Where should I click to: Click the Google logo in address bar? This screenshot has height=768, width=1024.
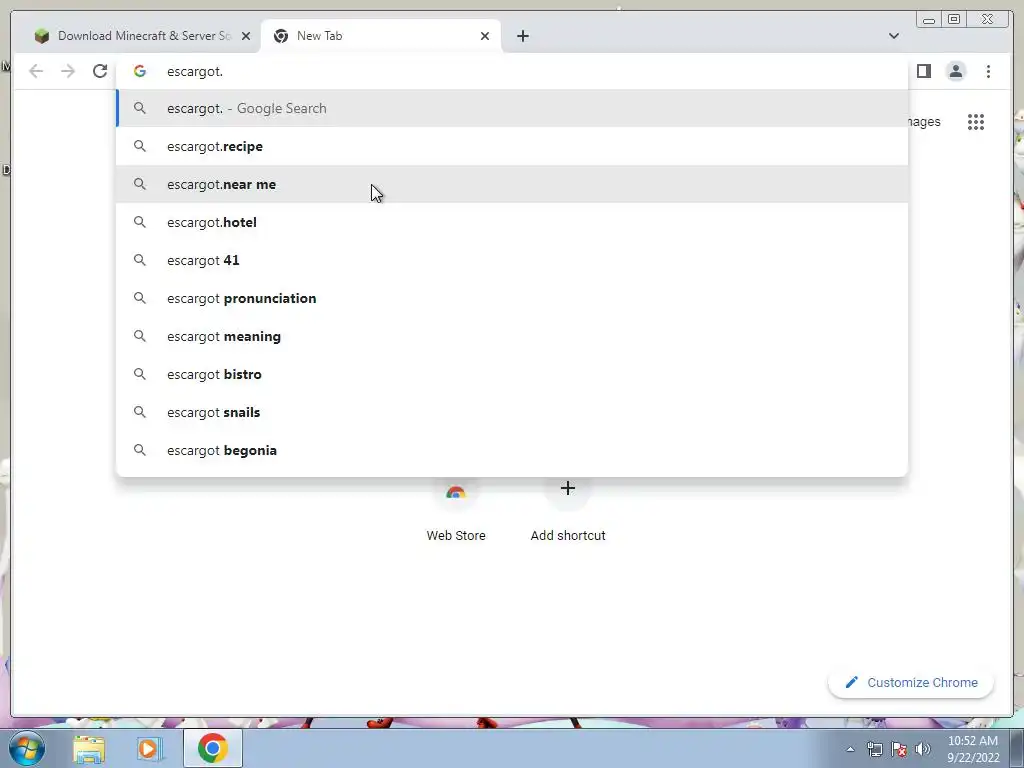(140, 71)
